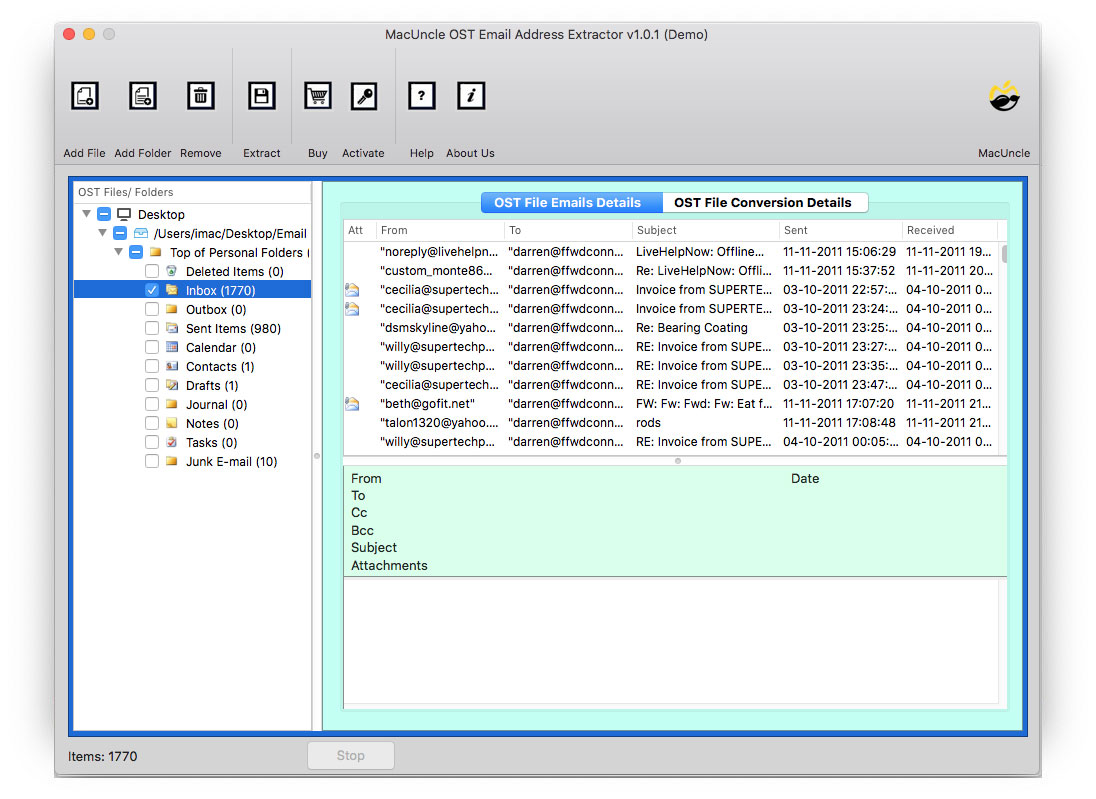Sort by the Received column header
The height and width of the screenshot is (799, 1096).
949,230
